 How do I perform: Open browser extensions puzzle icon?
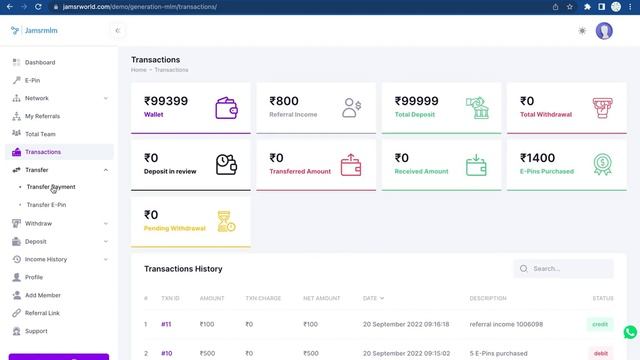point(587,7)
